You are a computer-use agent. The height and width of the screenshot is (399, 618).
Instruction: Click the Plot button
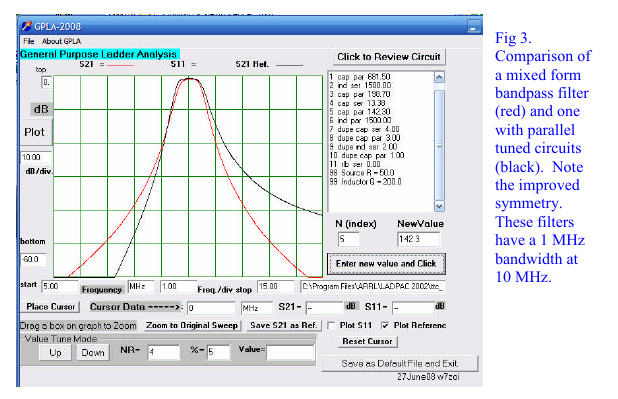coord(35,132)
